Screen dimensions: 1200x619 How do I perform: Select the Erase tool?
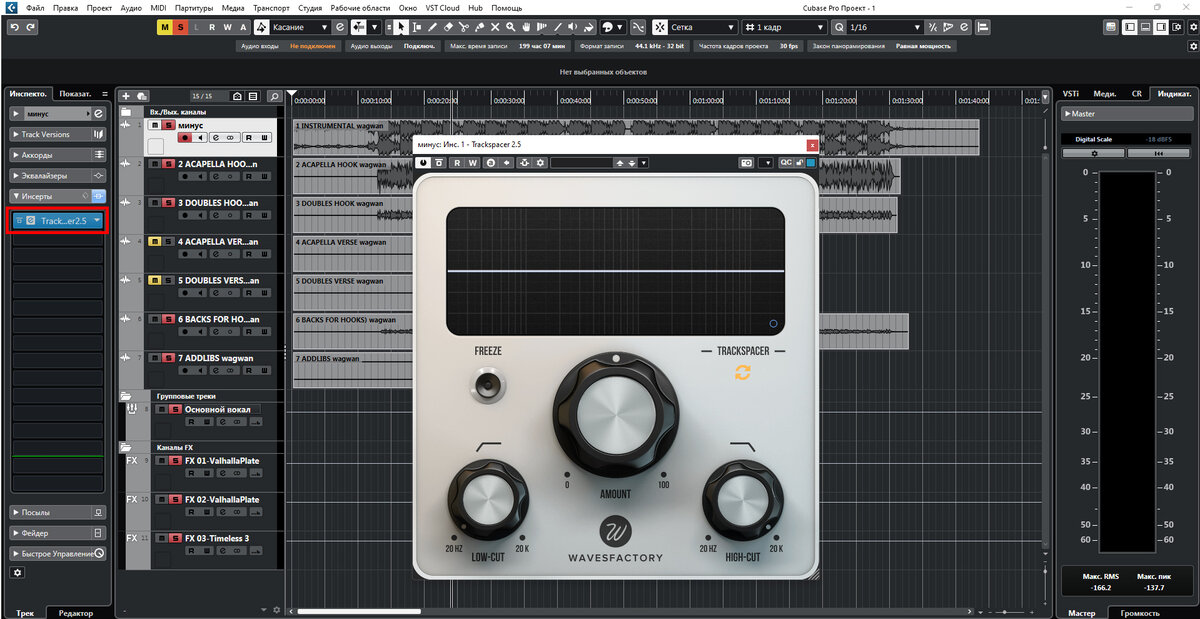448,27
